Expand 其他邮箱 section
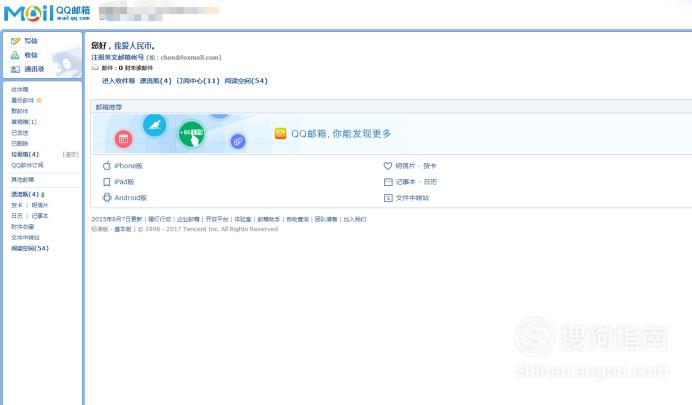 point(23,180)
